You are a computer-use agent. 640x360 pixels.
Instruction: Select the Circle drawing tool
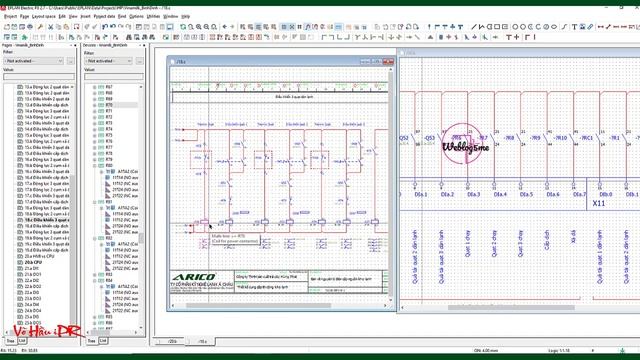click(x=515, y=27)
